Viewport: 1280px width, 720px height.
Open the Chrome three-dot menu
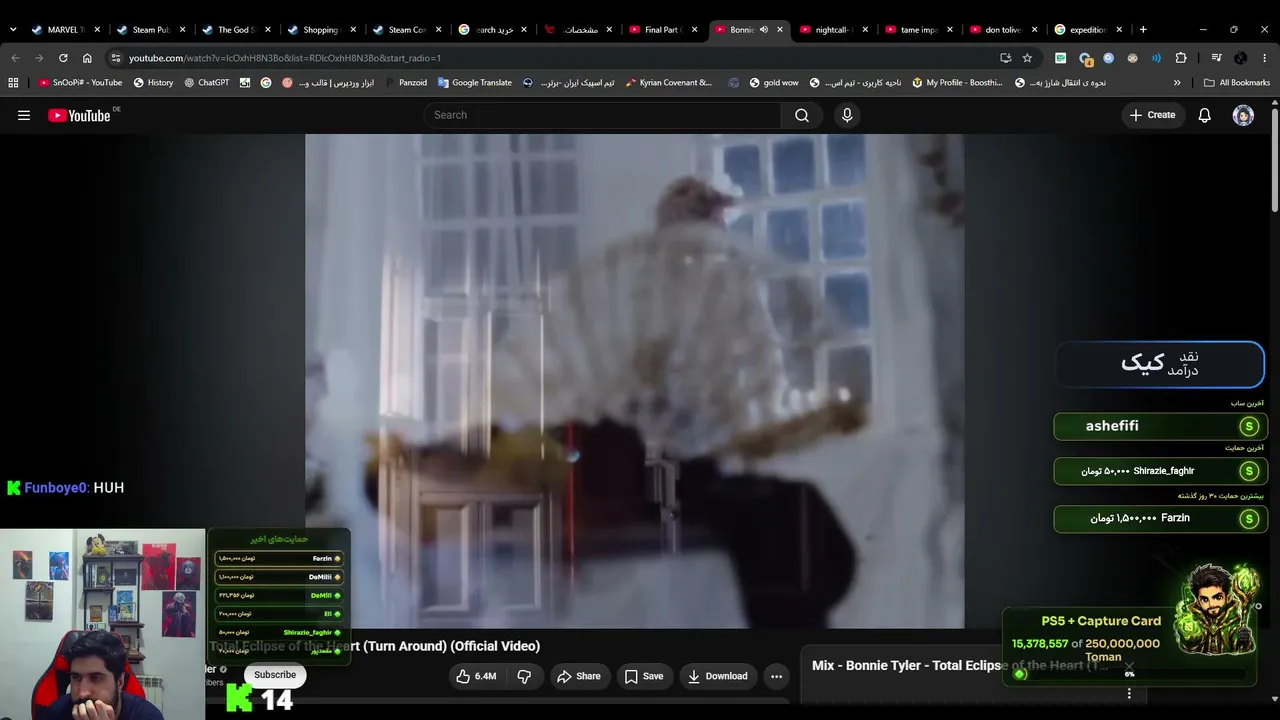coord(1265,58)
